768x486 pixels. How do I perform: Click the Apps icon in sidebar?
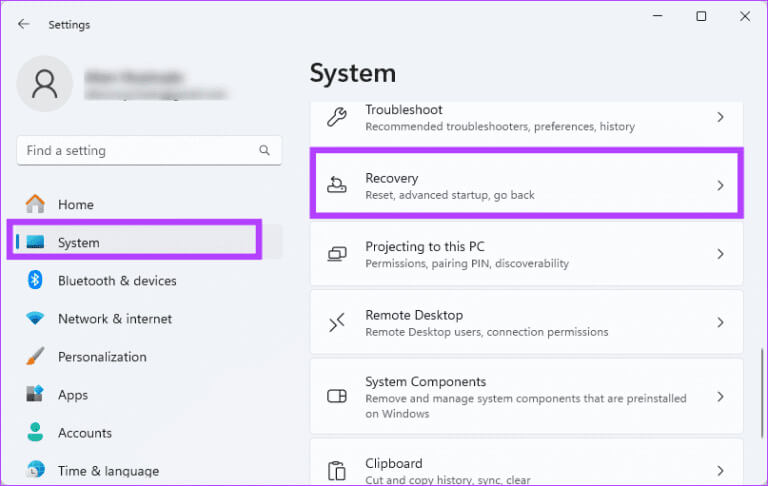(x=35, y=394)
